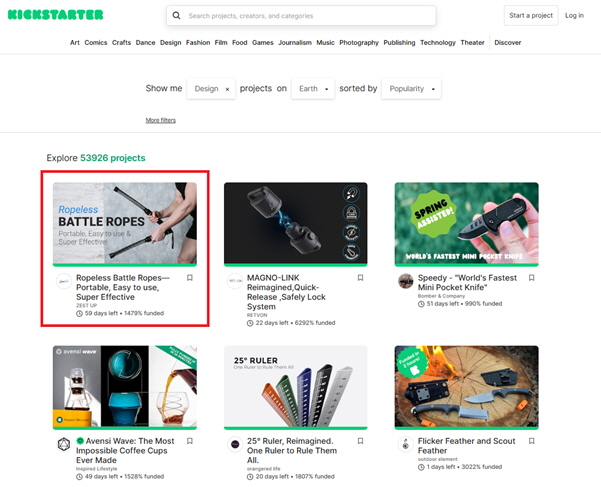Click '59 days left • 1479% funded' text
Image resolution: width=601 pixels, height=487 pixels.
pos(124,313)
